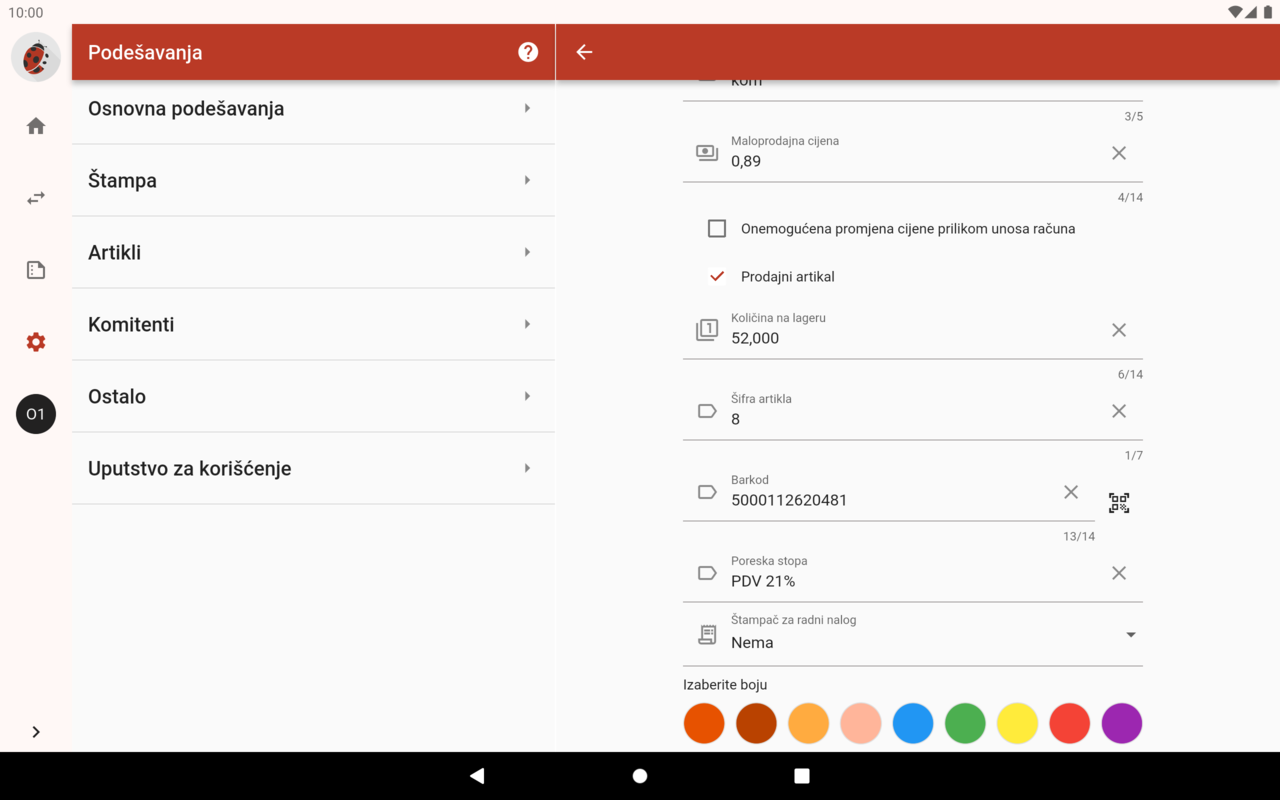The width and height of the screenshot is (1280, 800).
Task: Open the Artikli settings section
Action: (x=313, y=252)
